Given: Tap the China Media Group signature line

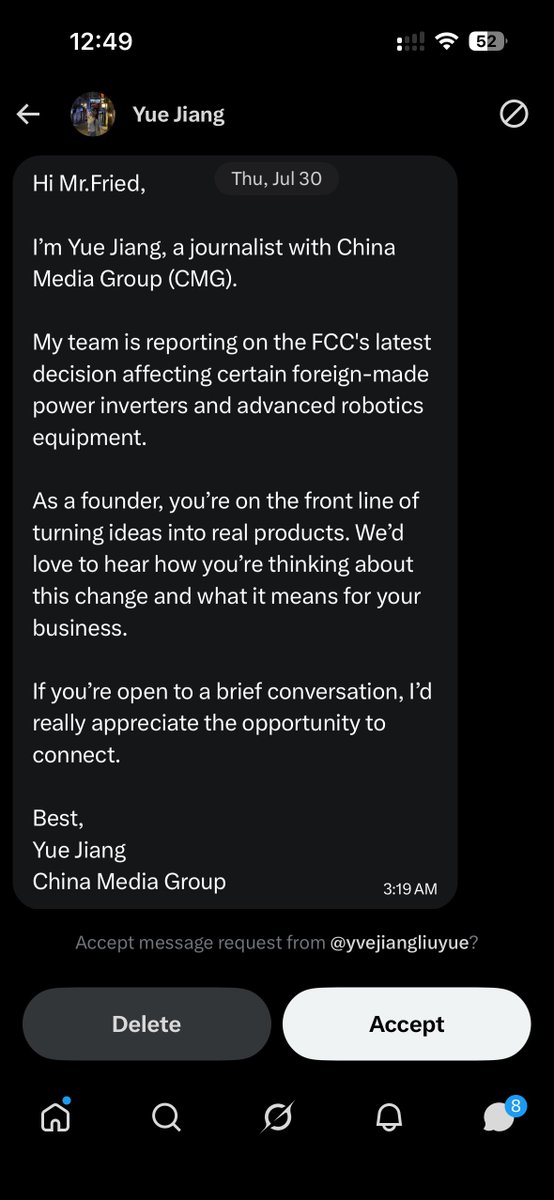Looking at the screenshot, I should click(129, 881).
